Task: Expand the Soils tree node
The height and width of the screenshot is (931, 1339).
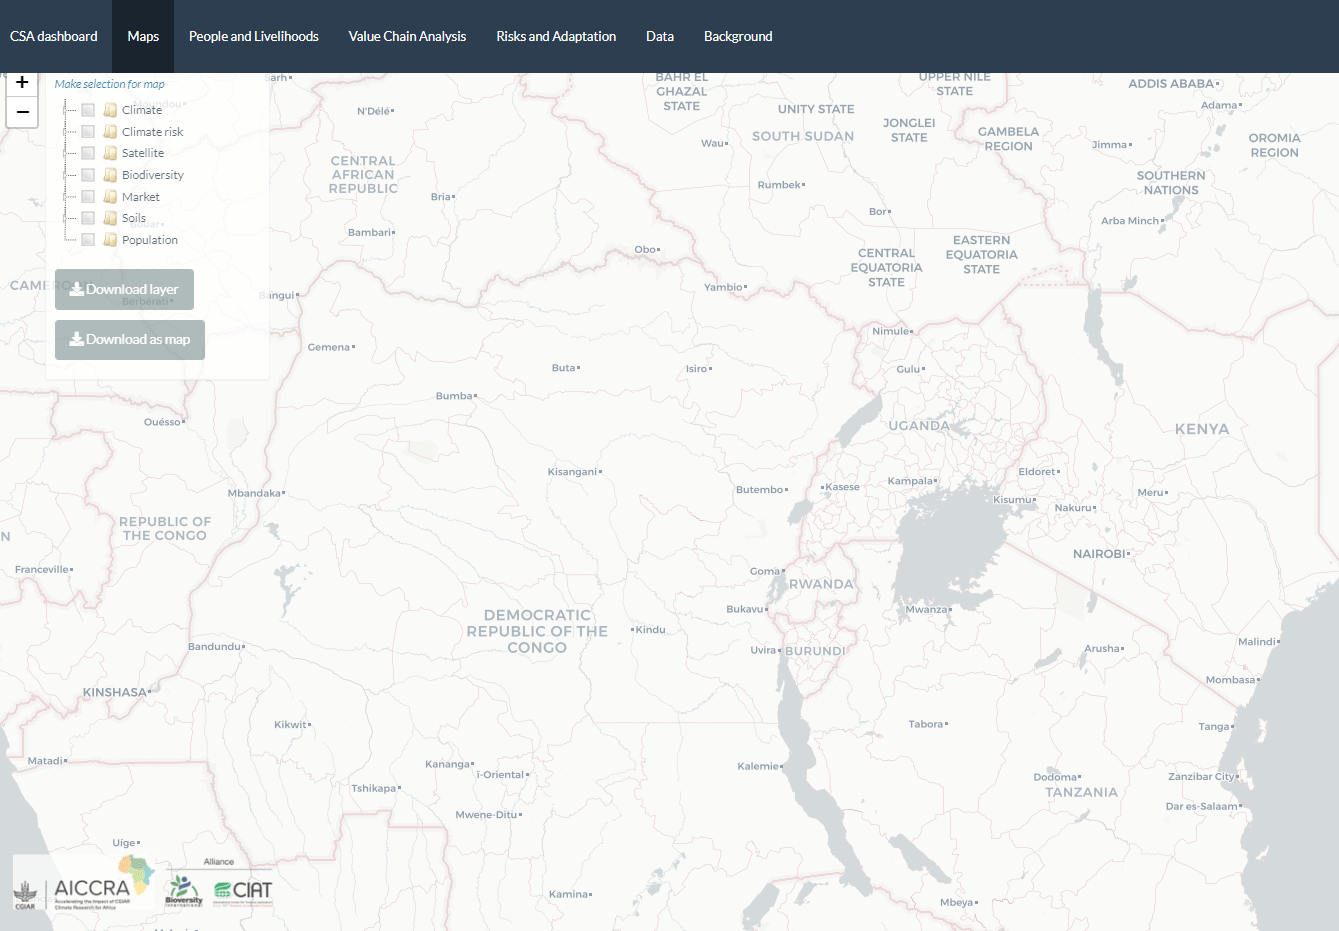Action: tap(66, 217)
